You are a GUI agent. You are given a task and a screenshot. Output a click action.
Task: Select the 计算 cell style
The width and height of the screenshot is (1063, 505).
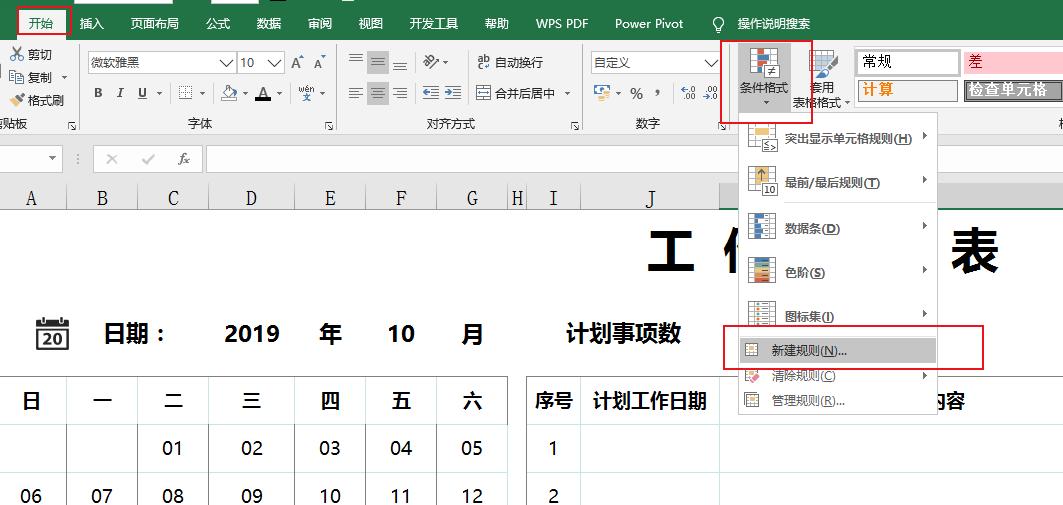click(908, 90)
